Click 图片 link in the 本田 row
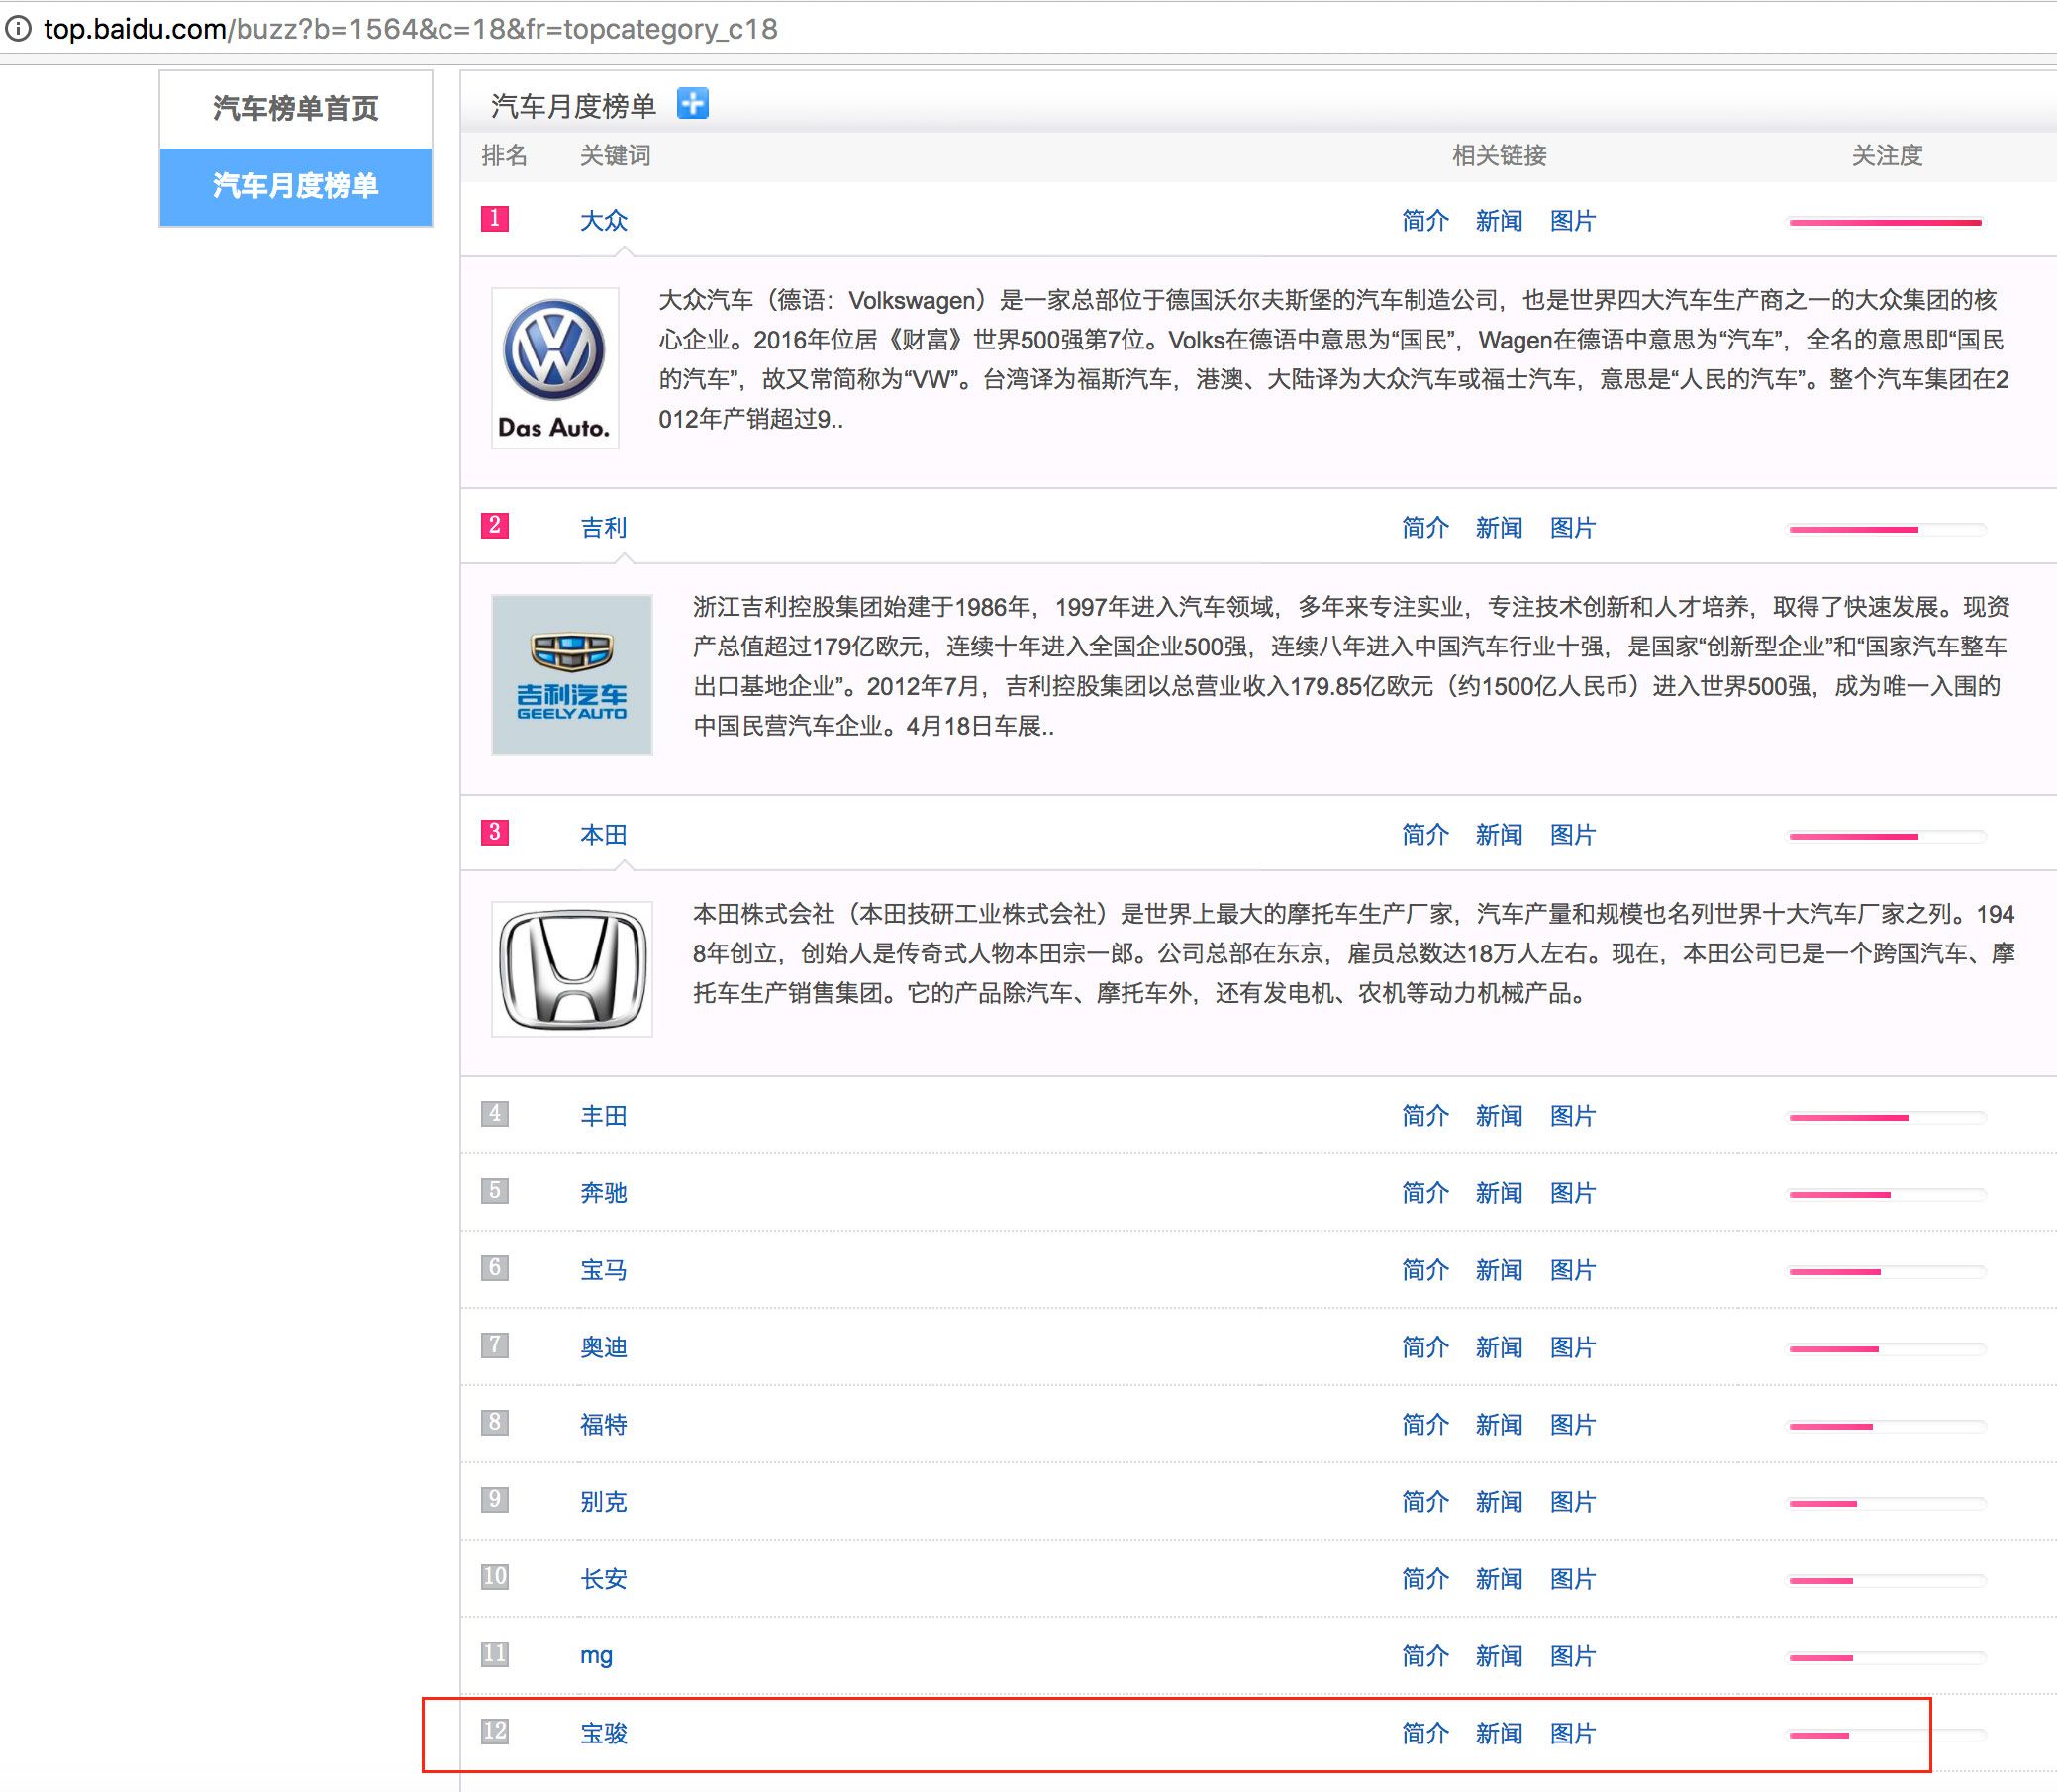 (x=1573, y=835)
